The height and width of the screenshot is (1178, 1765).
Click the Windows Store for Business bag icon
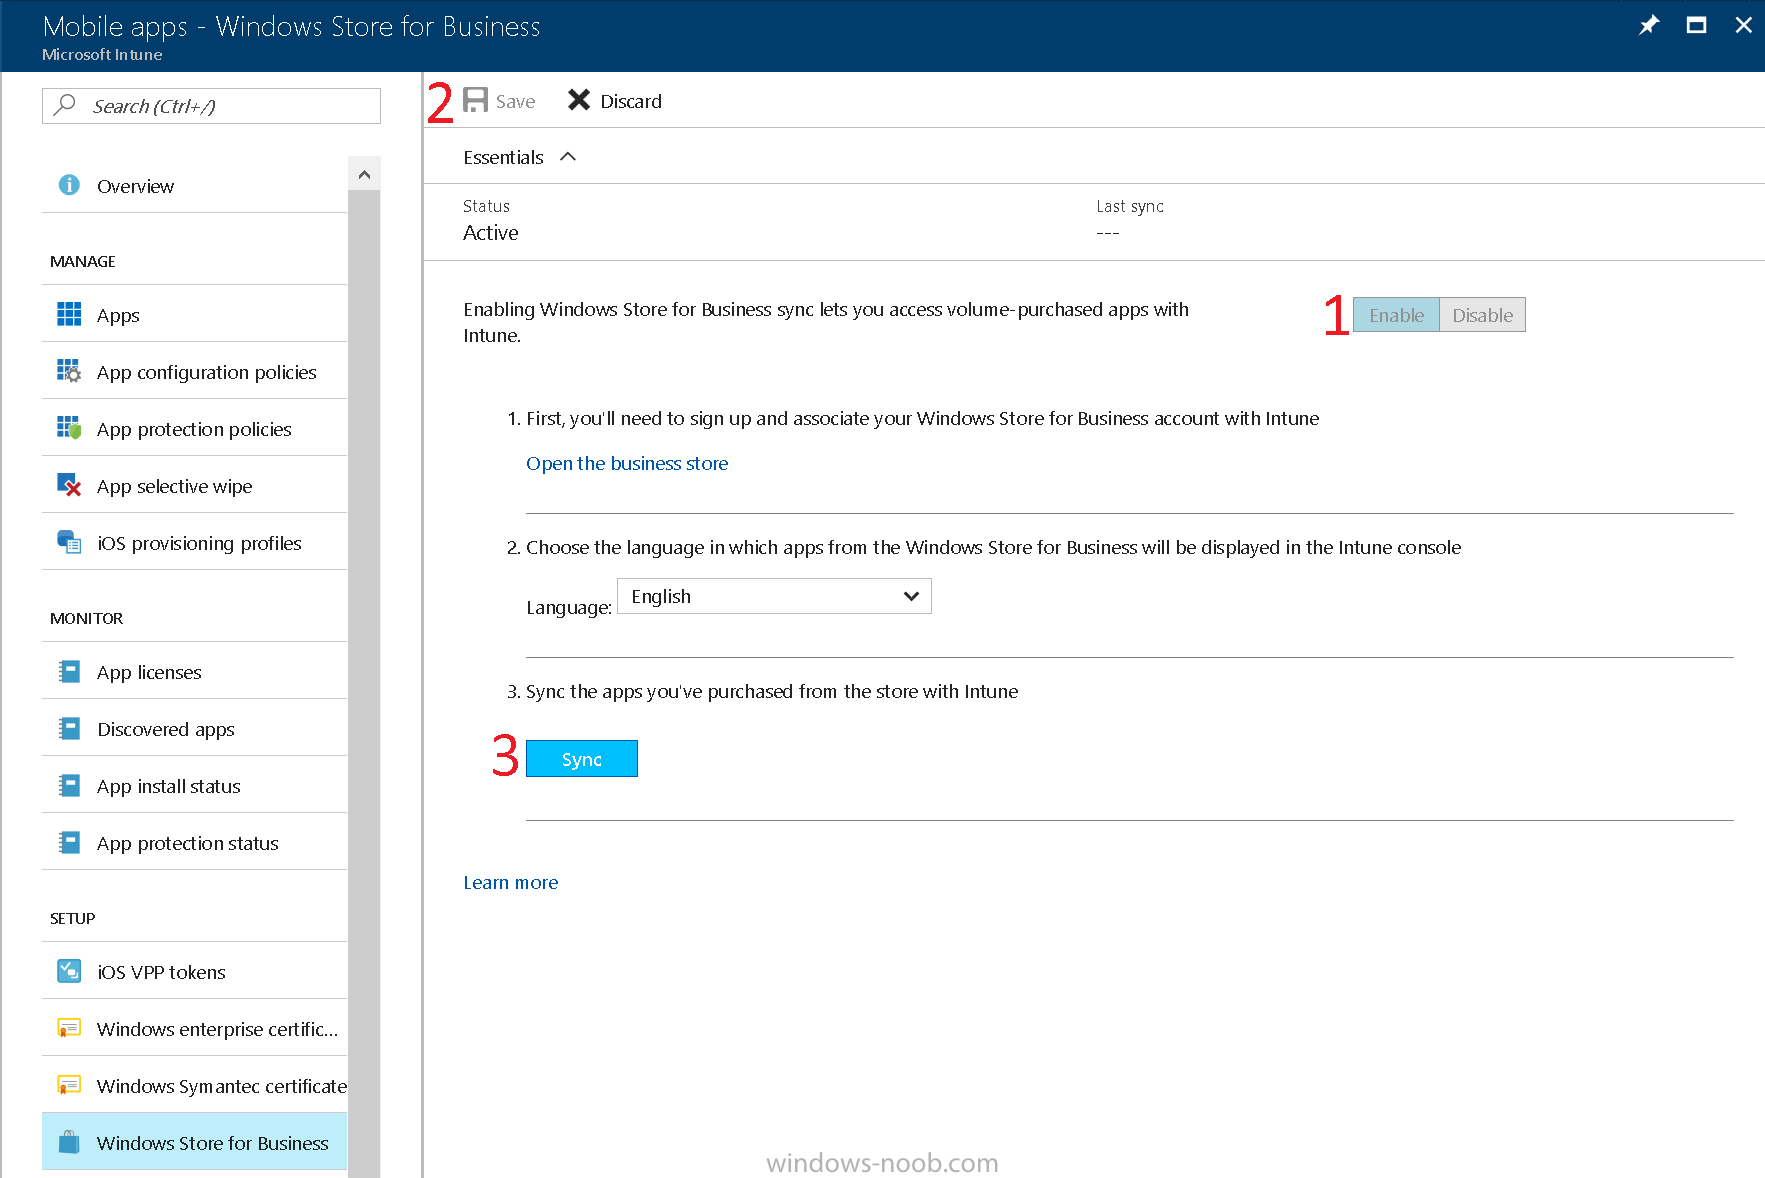click(69, 1142)
